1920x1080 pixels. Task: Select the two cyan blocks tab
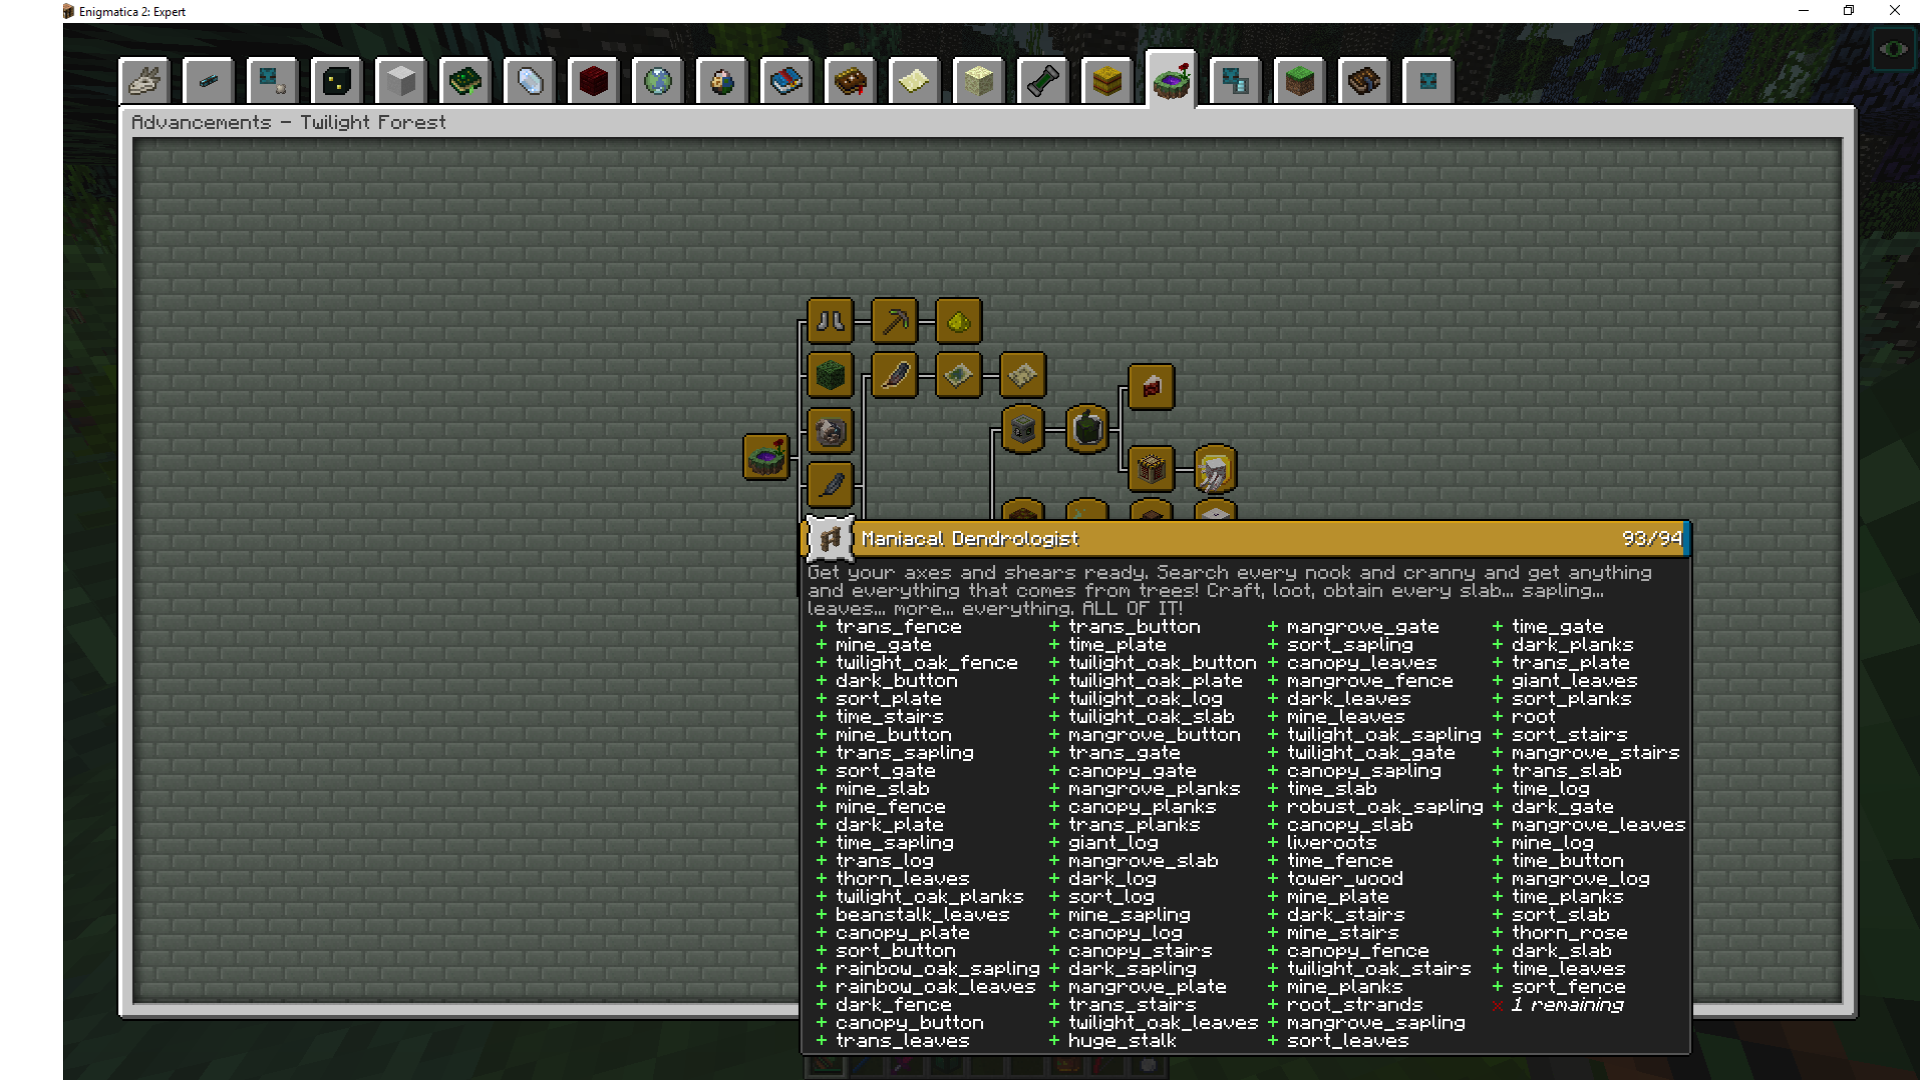pyautogui.click(x=1235, y=81)
